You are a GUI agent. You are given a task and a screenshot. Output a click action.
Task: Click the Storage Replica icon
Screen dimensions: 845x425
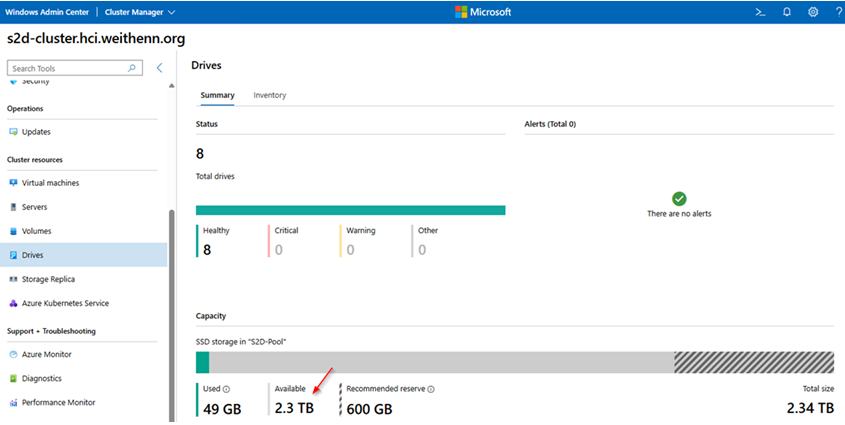click(x=13, y=279)
